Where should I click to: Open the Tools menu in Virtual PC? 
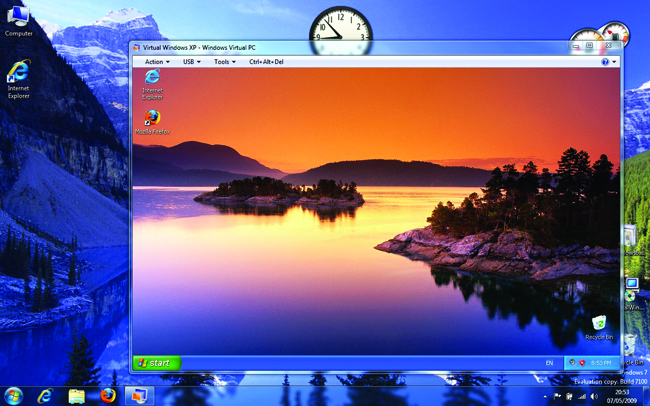tap(225, 62)
